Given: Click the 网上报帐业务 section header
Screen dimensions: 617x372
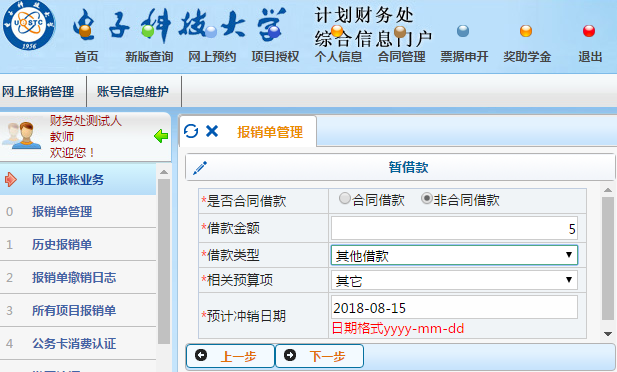Looking at the screenshot, I should (x=78, y=180).
